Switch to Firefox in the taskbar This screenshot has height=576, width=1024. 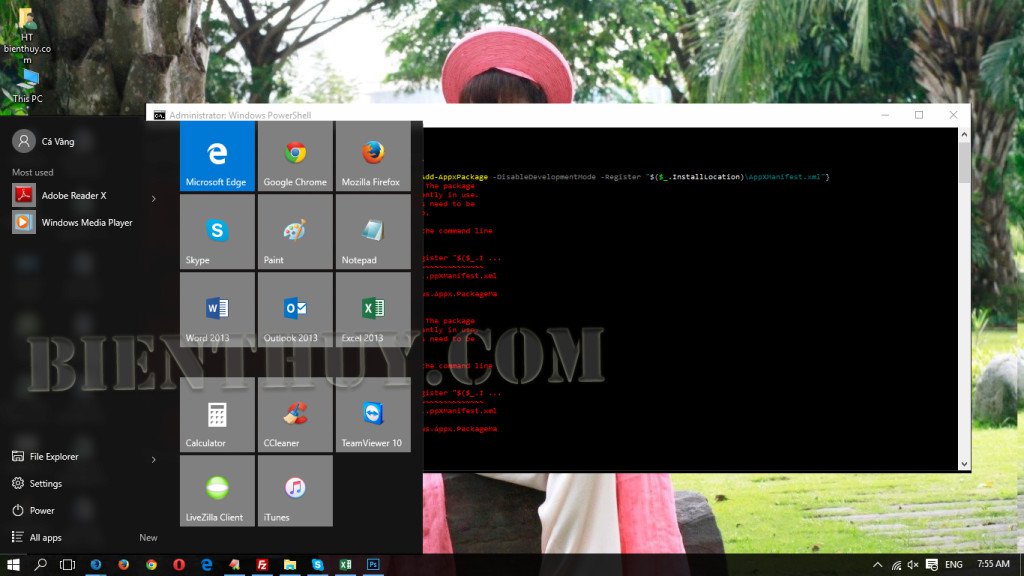tap(123, 565)
